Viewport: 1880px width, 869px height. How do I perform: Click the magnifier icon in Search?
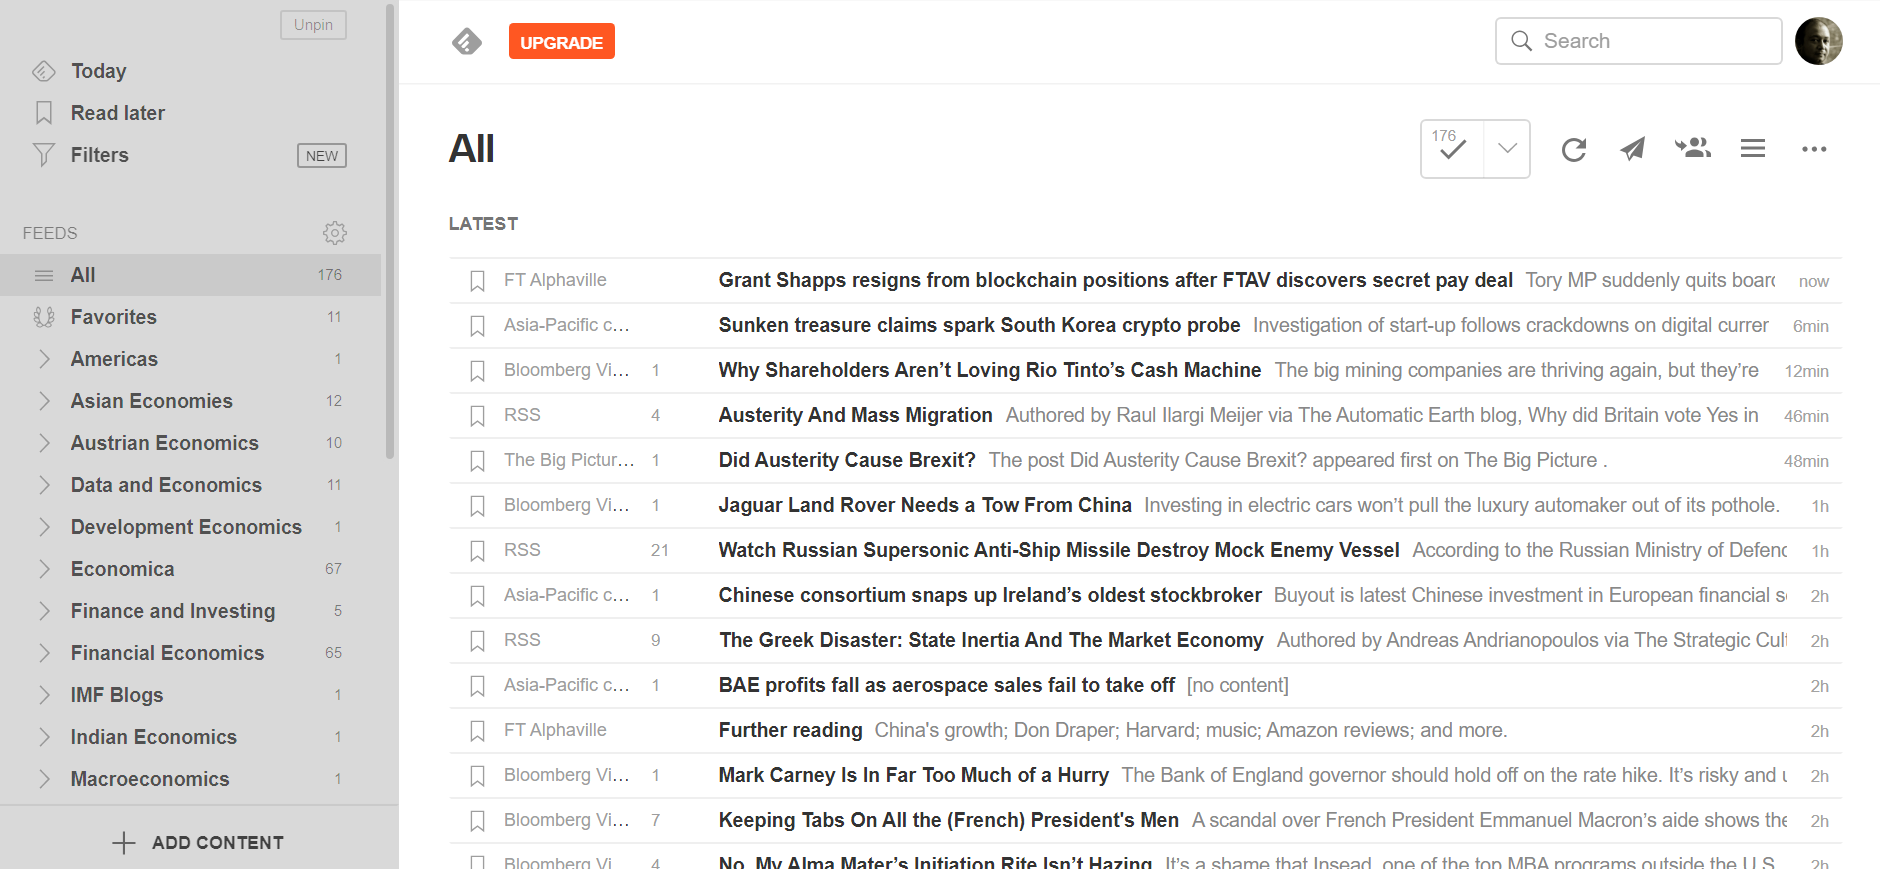(x=1522, y=41)
